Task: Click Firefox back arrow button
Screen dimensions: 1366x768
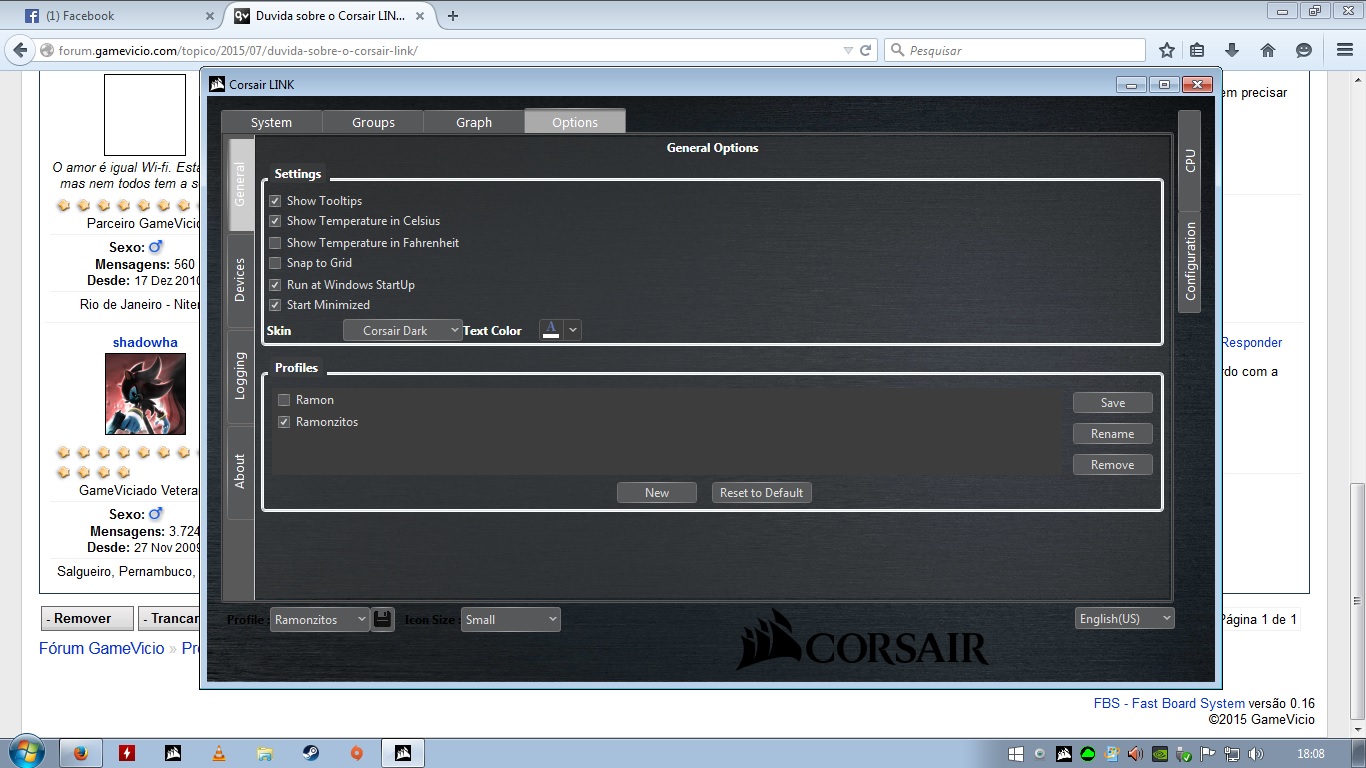Action: 21,50
